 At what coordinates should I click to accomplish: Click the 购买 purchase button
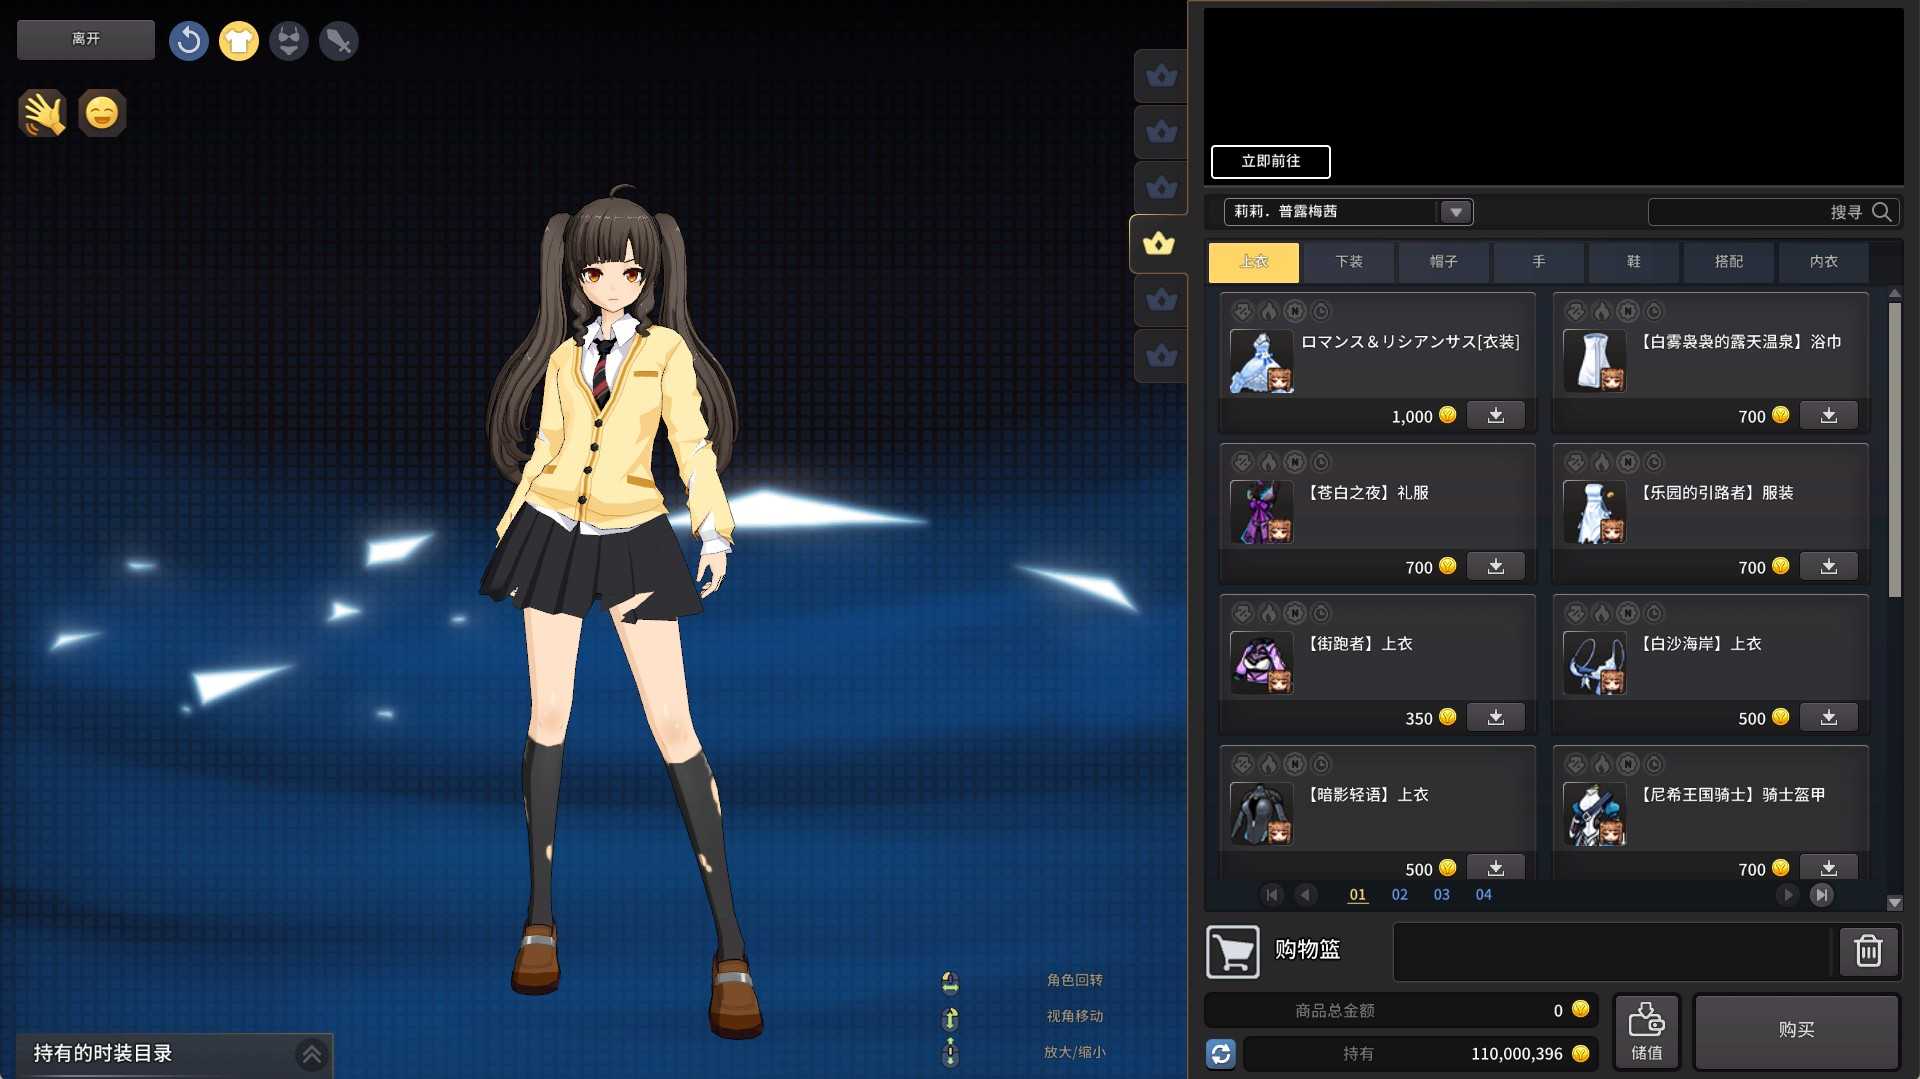click(x=1796, y=1030)
